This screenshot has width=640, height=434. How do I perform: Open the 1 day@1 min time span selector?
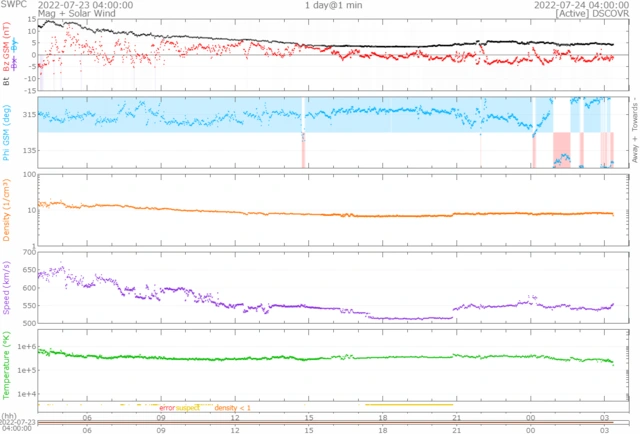click(333, 5)
